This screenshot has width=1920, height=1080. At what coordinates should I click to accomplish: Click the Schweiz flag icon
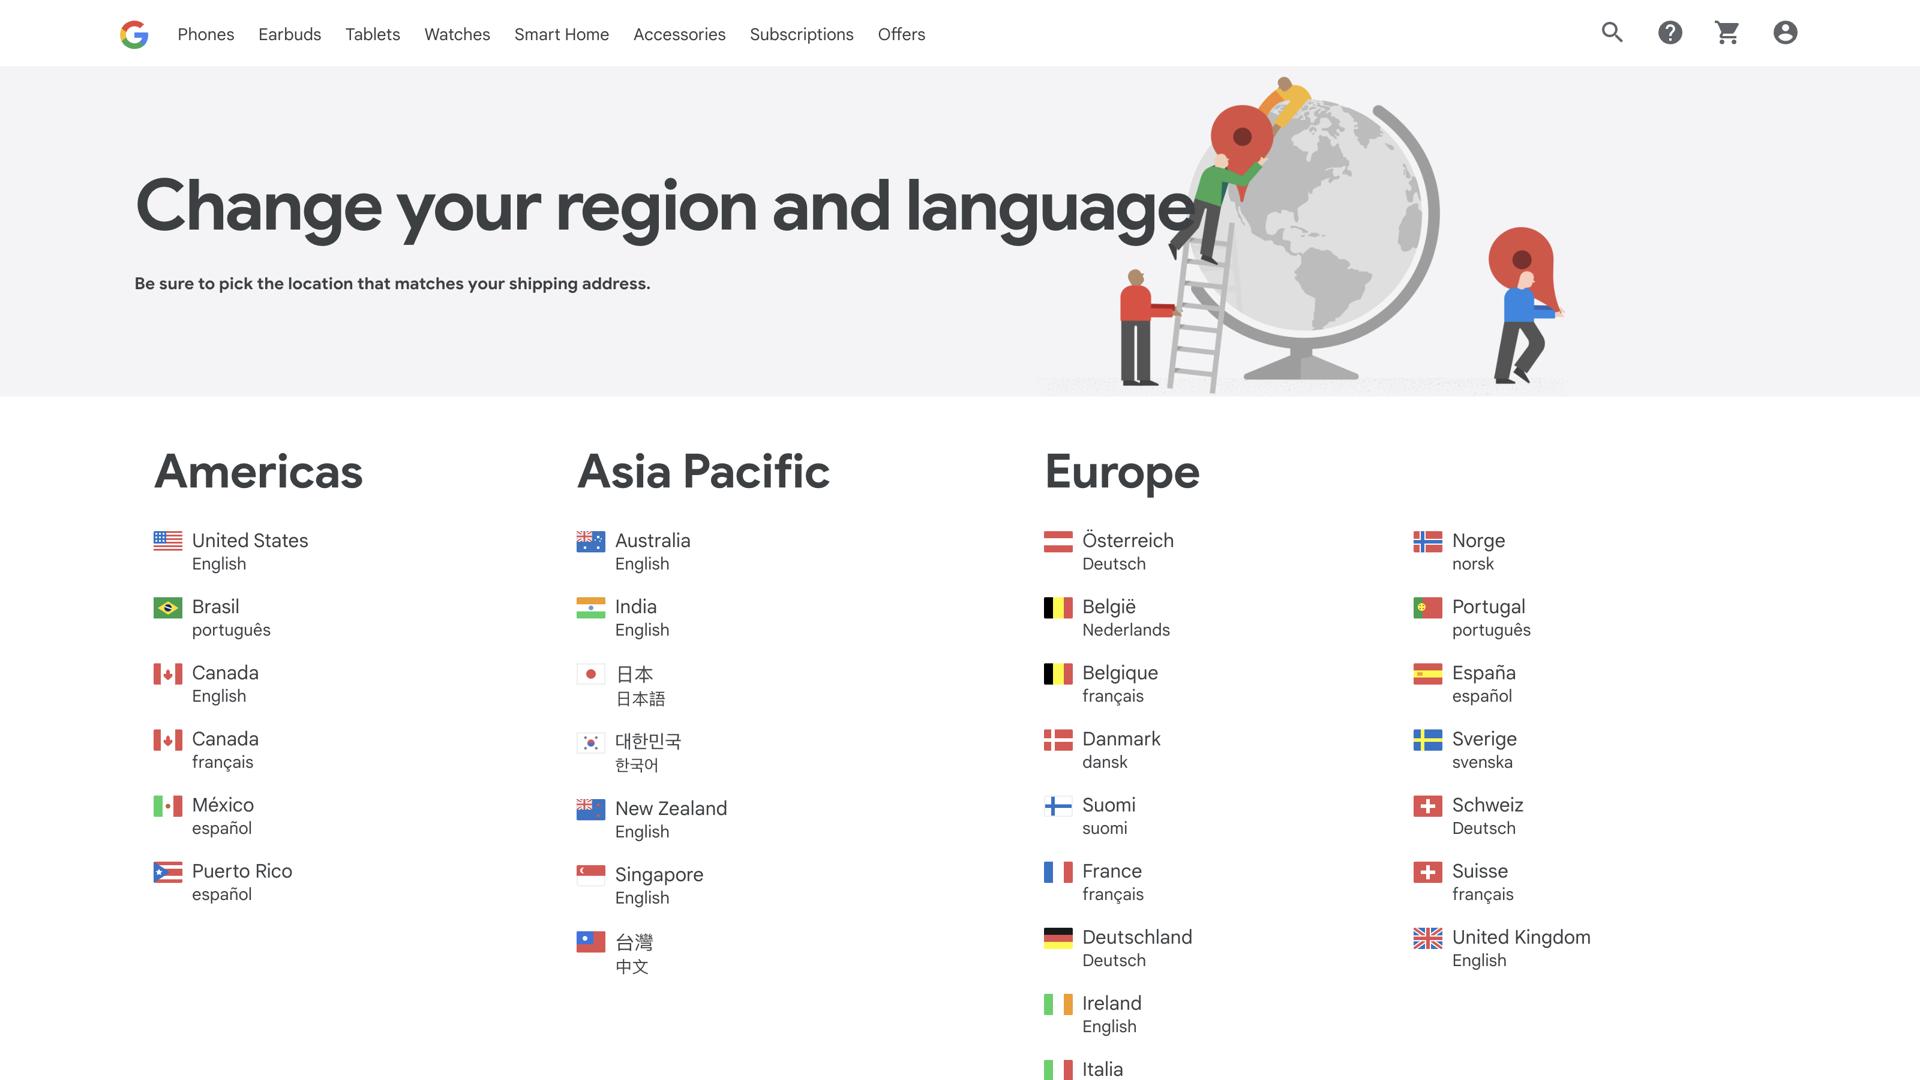click(1427, 806)
